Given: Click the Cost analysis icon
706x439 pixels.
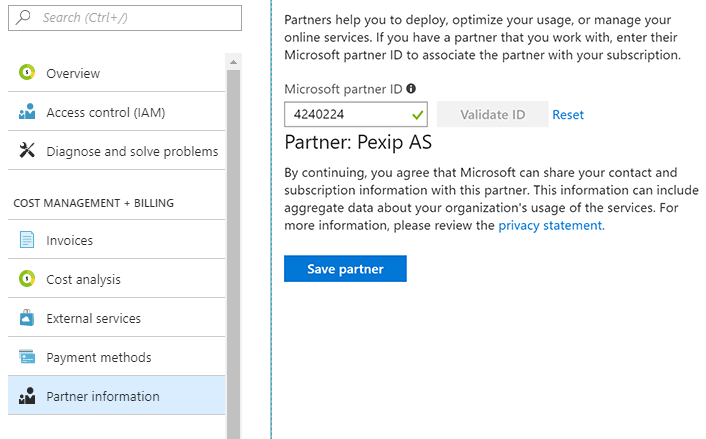Looking at the screenshot, I should tap(27, 279).
